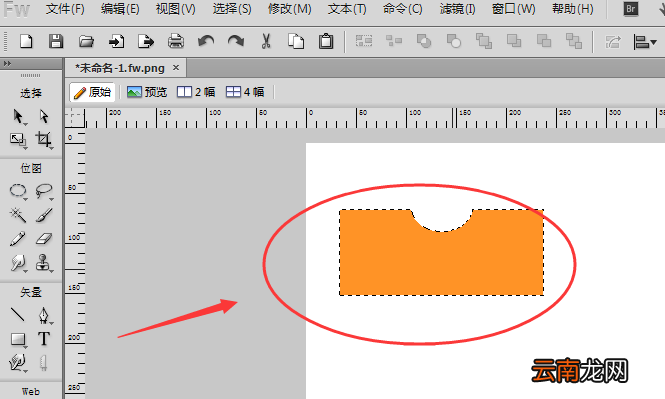Copy the selection
This screenshot has height=399, width=665.
[x=296, y=41]
